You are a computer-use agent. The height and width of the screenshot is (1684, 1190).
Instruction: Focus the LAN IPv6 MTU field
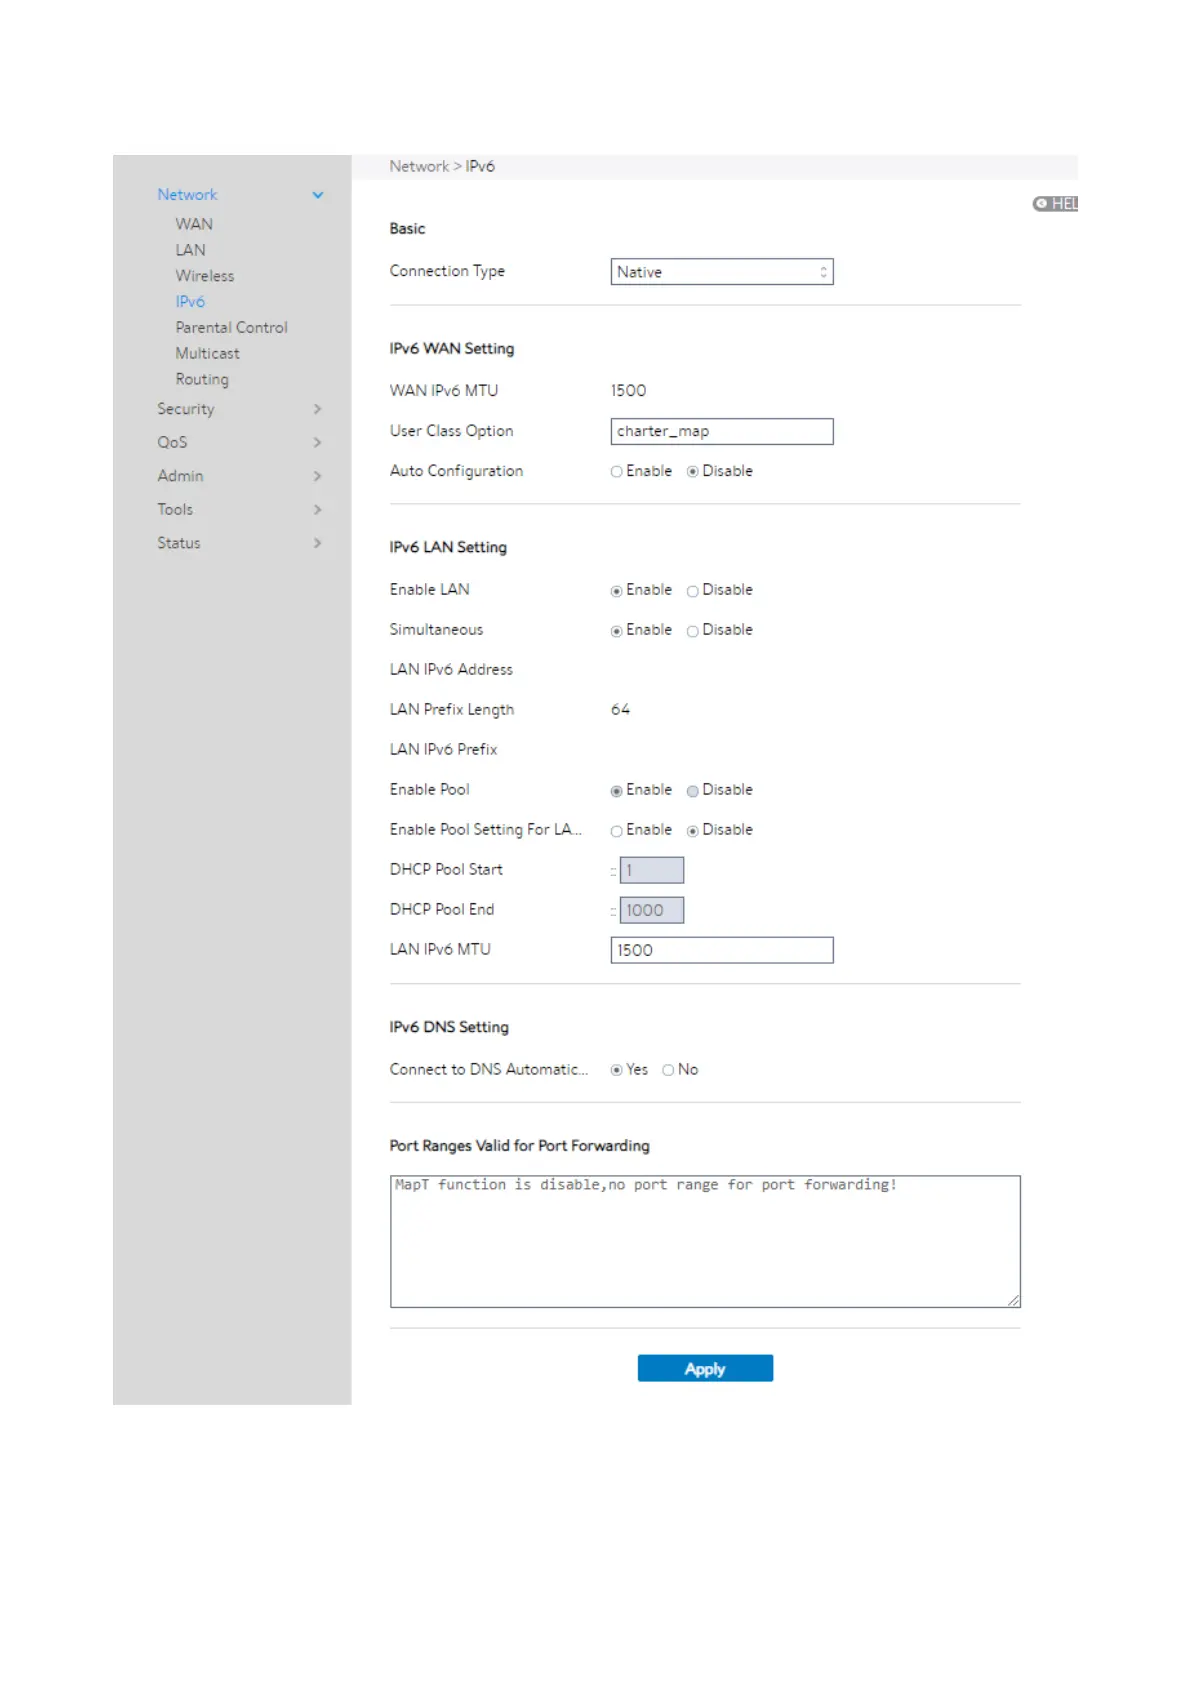(722, 950)
